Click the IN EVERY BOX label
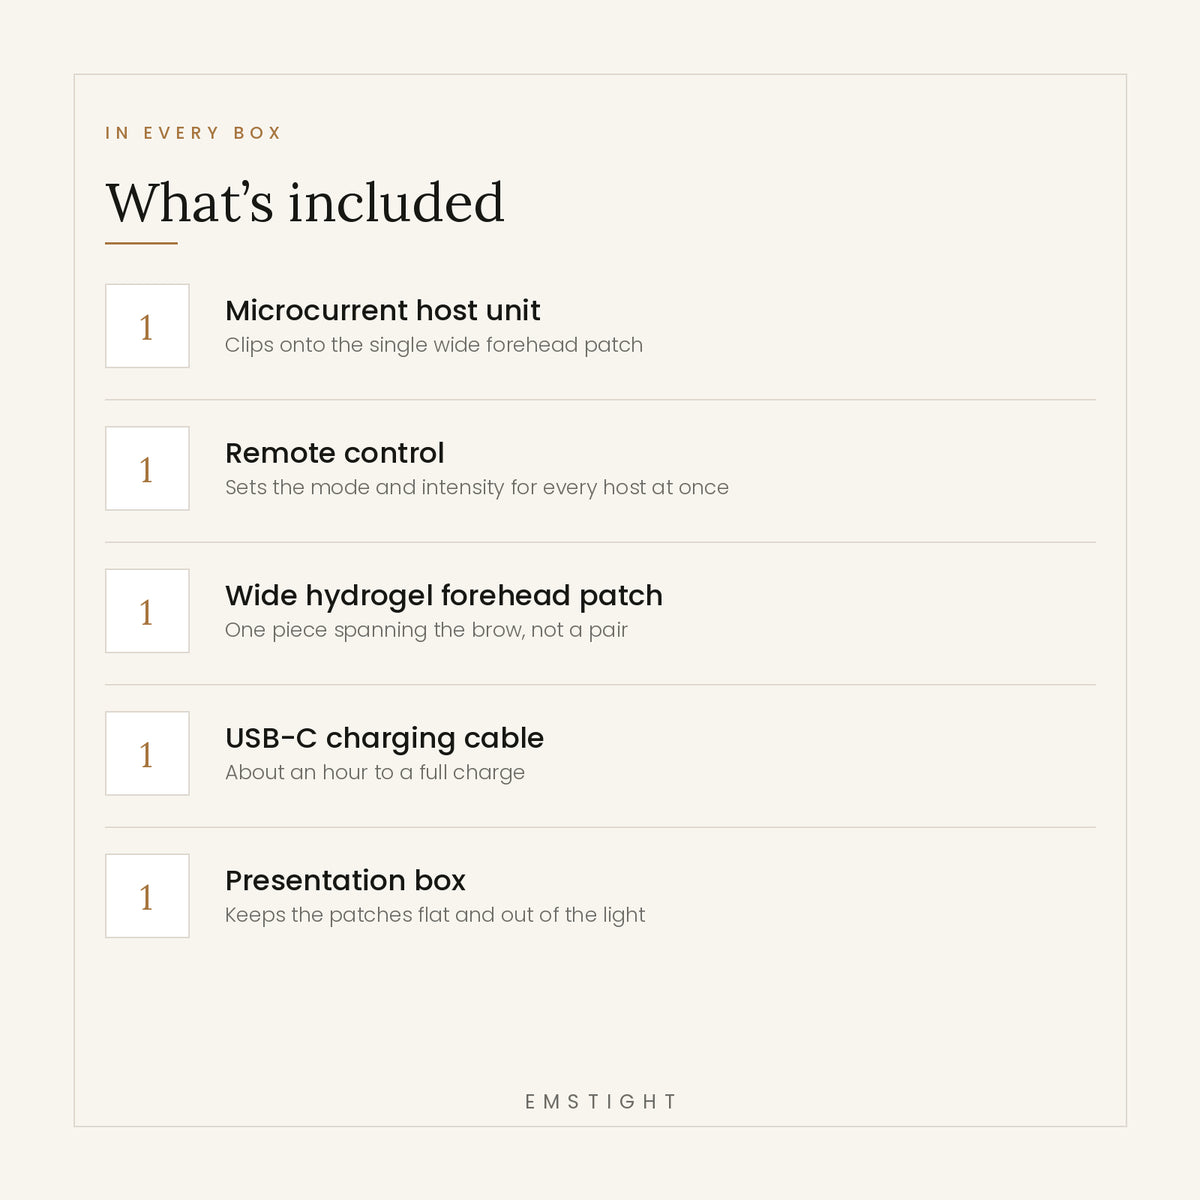 coord(194,133)
